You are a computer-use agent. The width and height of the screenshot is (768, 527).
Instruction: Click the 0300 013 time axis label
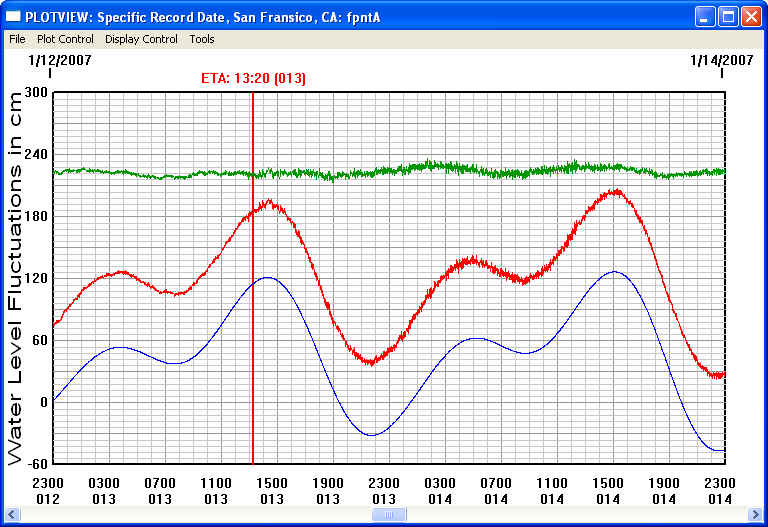click(x=104, y=491)
